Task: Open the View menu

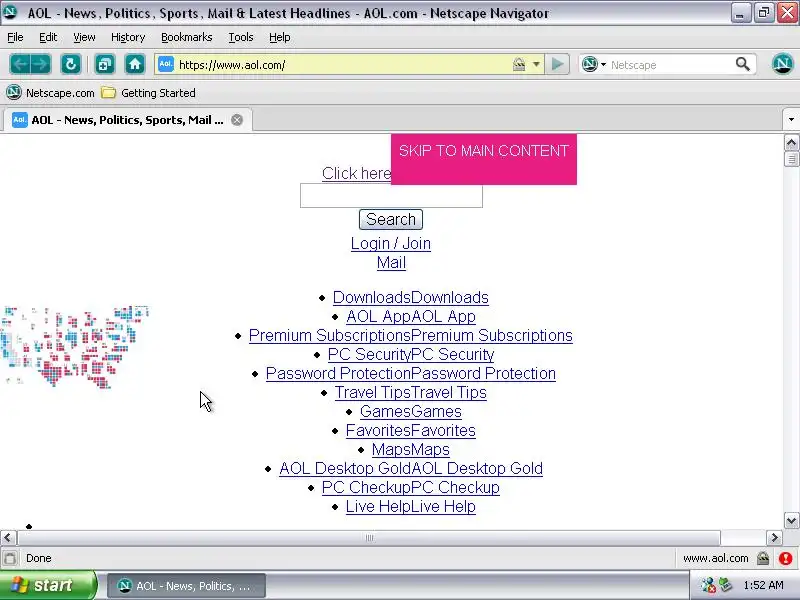Action: [84, 37]
